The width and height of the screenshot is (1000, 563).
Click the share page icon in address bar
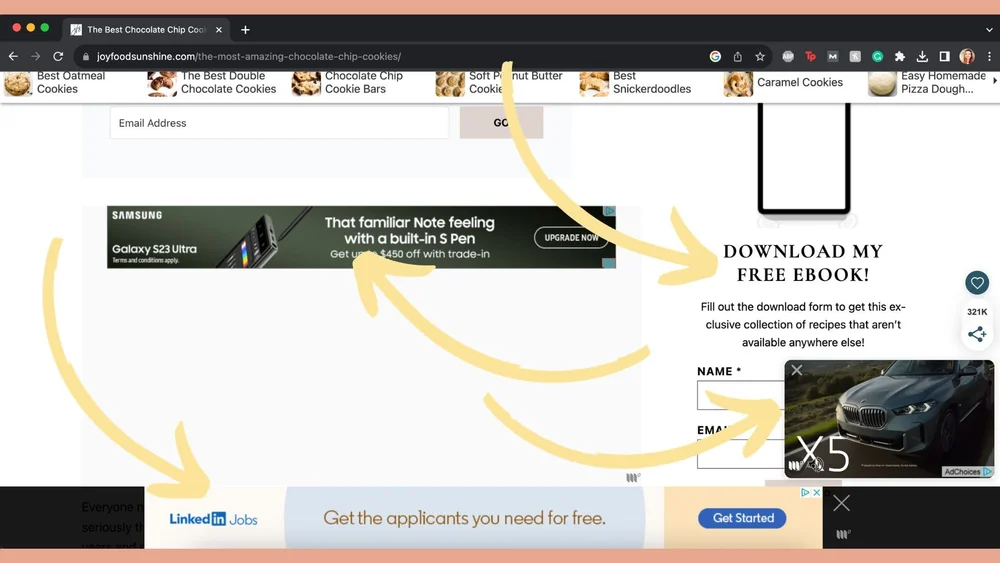[x=737, y=56]
